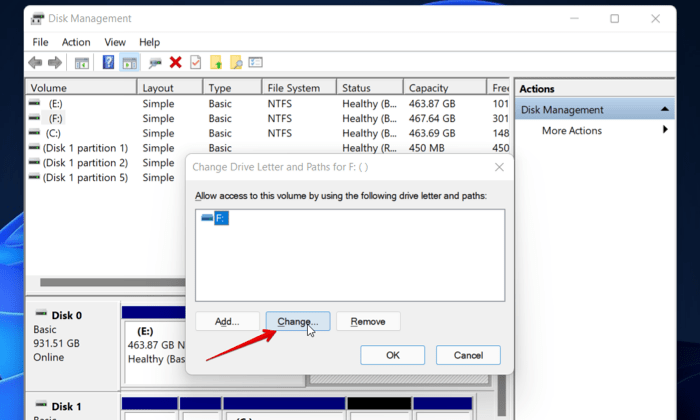This screenshot has width=700, height=420.
Task: Click the Help question mark icon
Action: point(108,62)
